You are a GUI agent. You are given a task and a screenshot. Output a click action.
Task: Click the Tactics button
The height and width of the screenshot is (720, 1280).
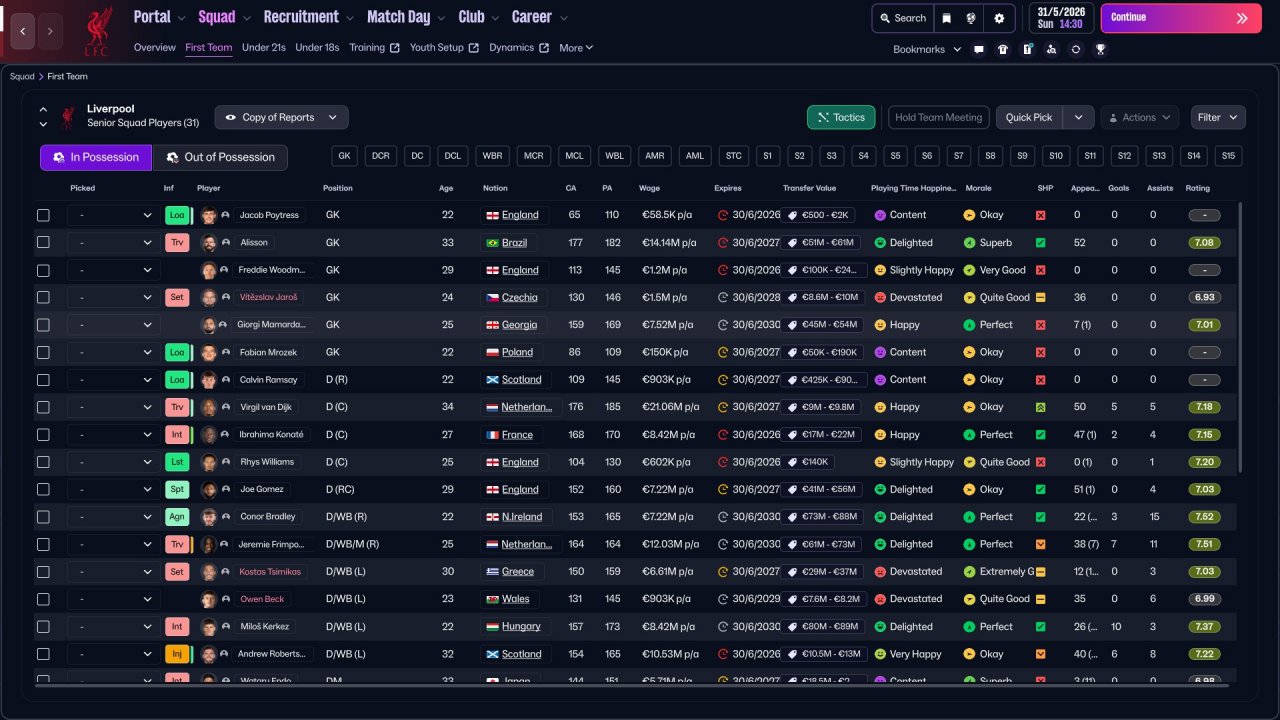click(x=840, y=117)
